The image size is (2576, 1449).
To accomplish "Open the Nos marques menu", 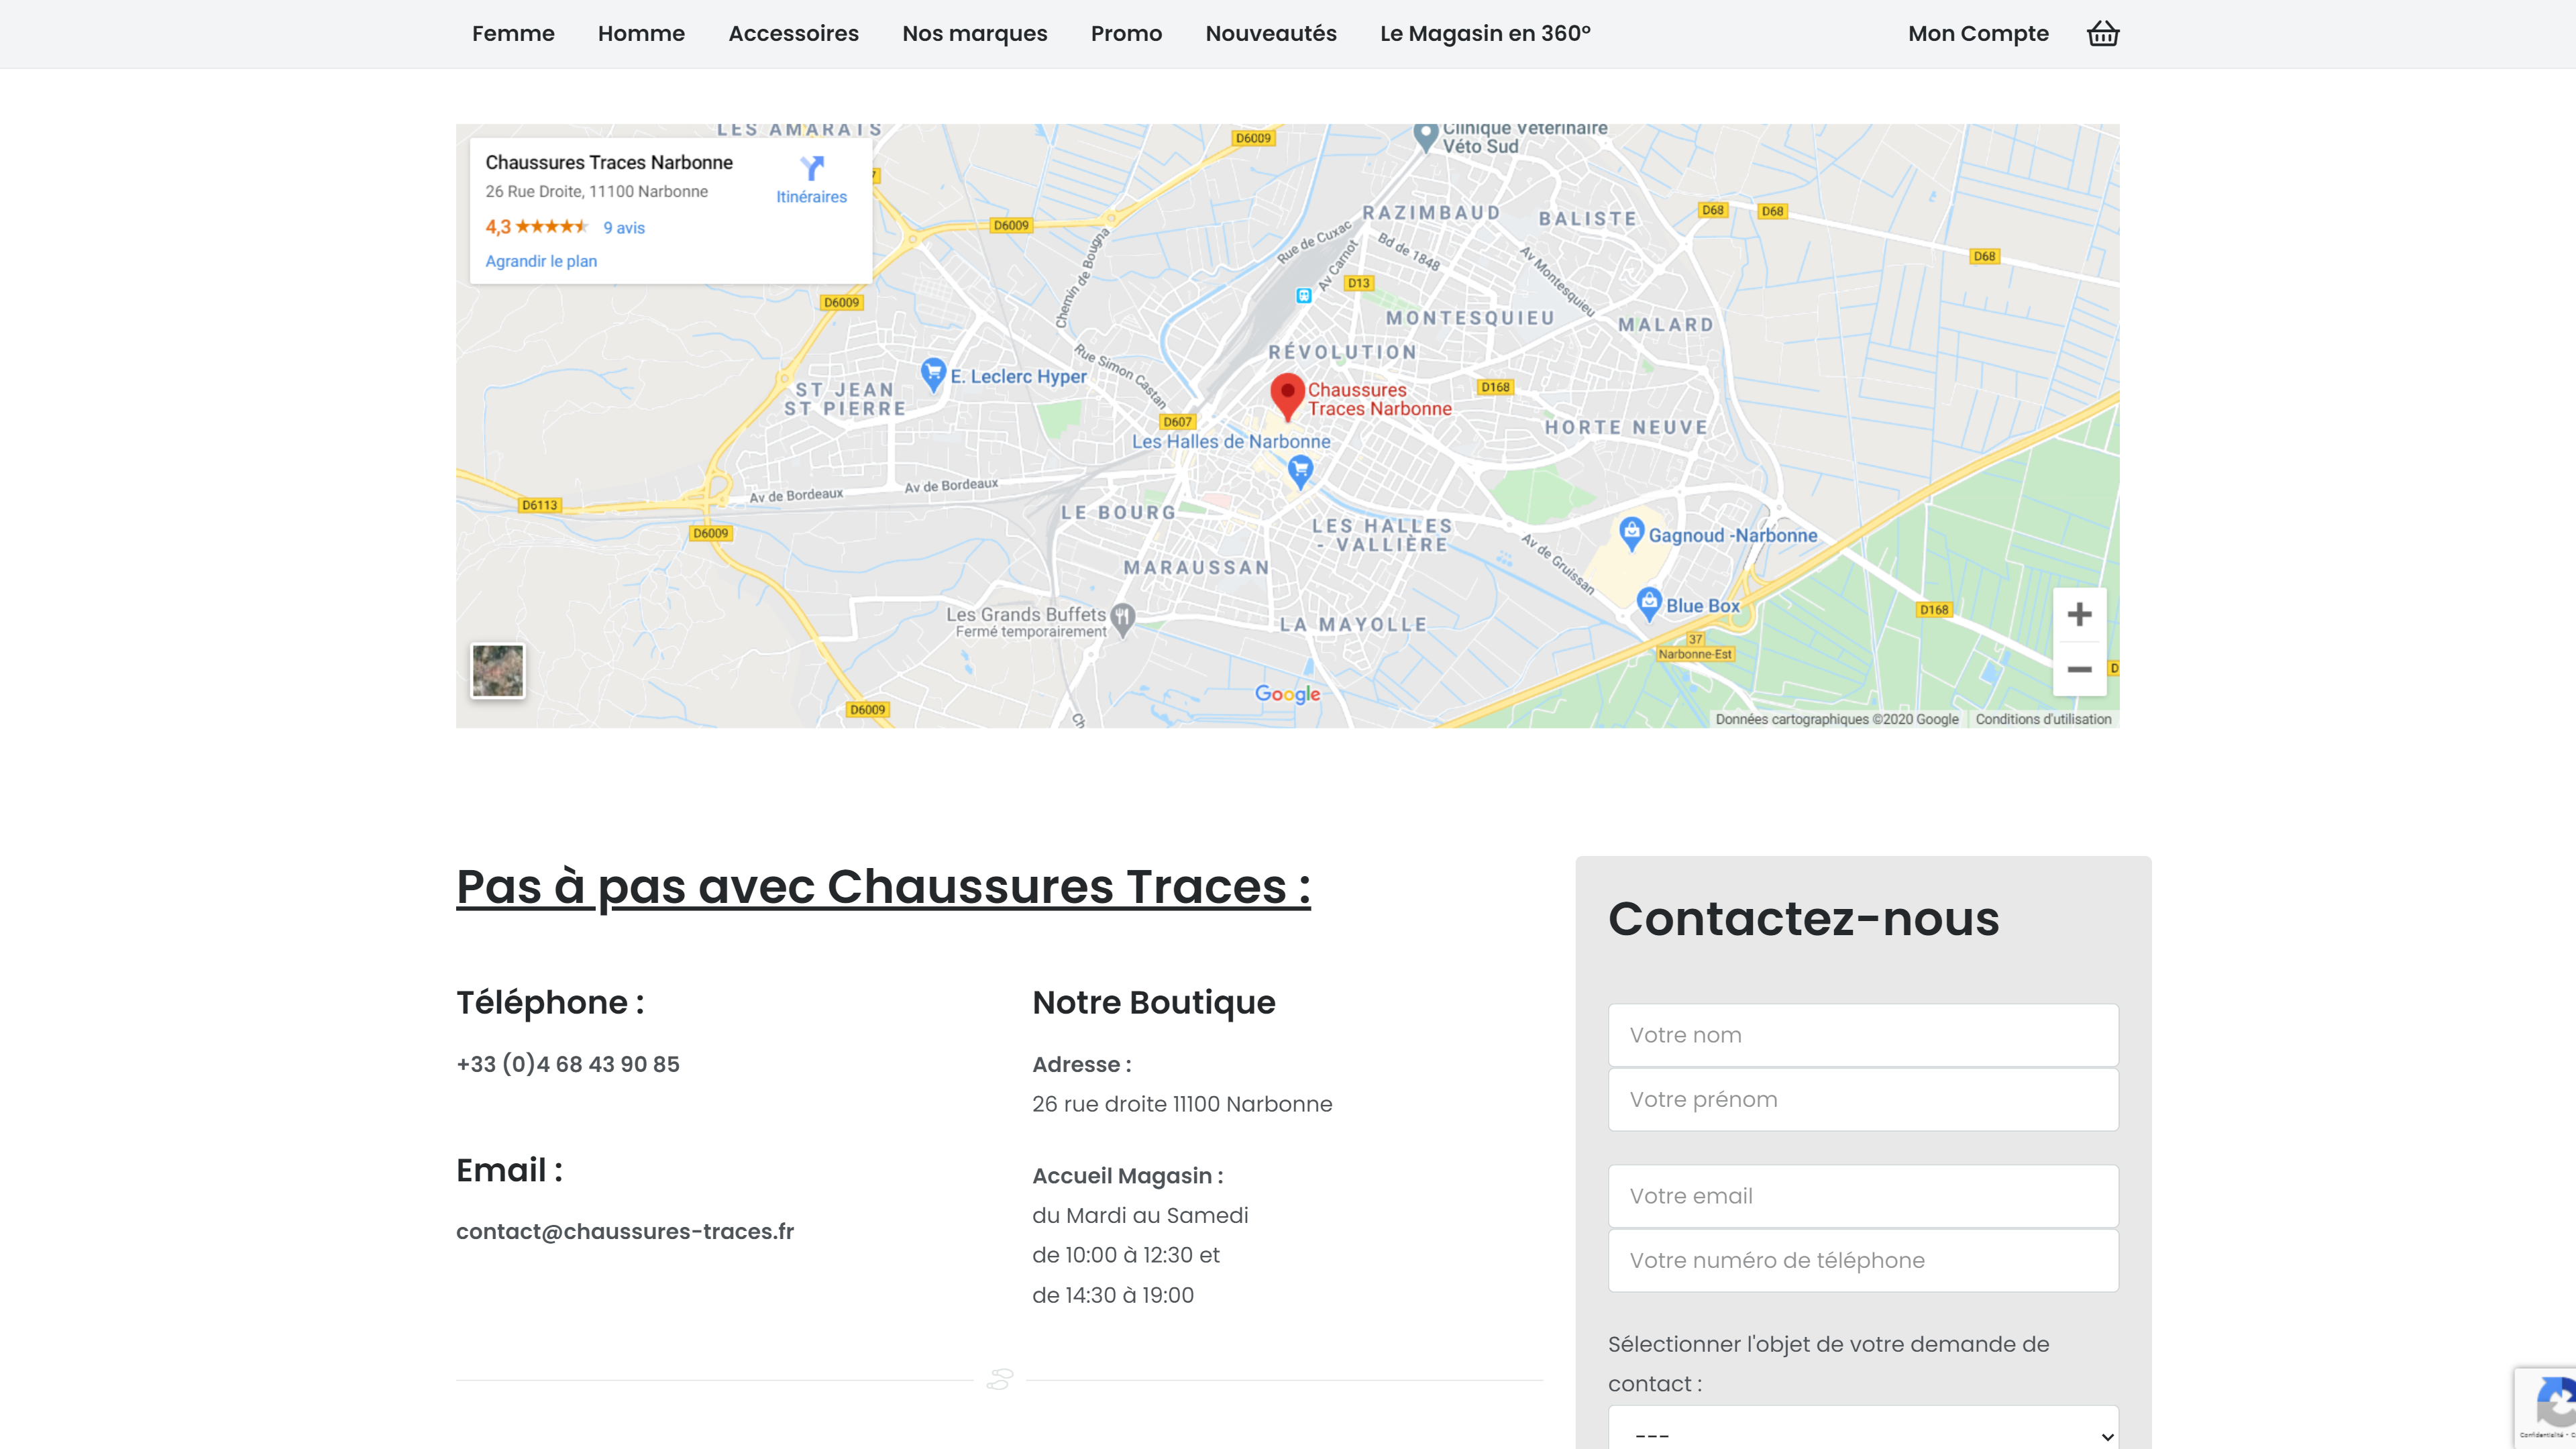I will pyautogui.click(x=974, y=33).
